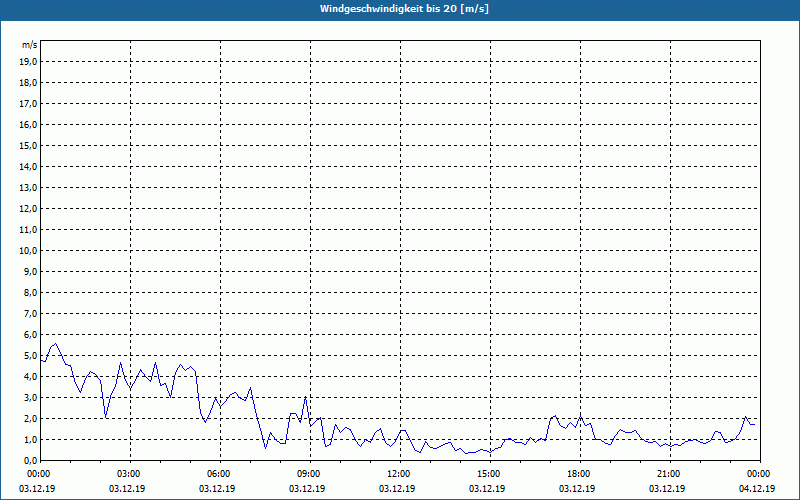Select the '00:00' label above '04.12.19'

click(x=760, y=474)
